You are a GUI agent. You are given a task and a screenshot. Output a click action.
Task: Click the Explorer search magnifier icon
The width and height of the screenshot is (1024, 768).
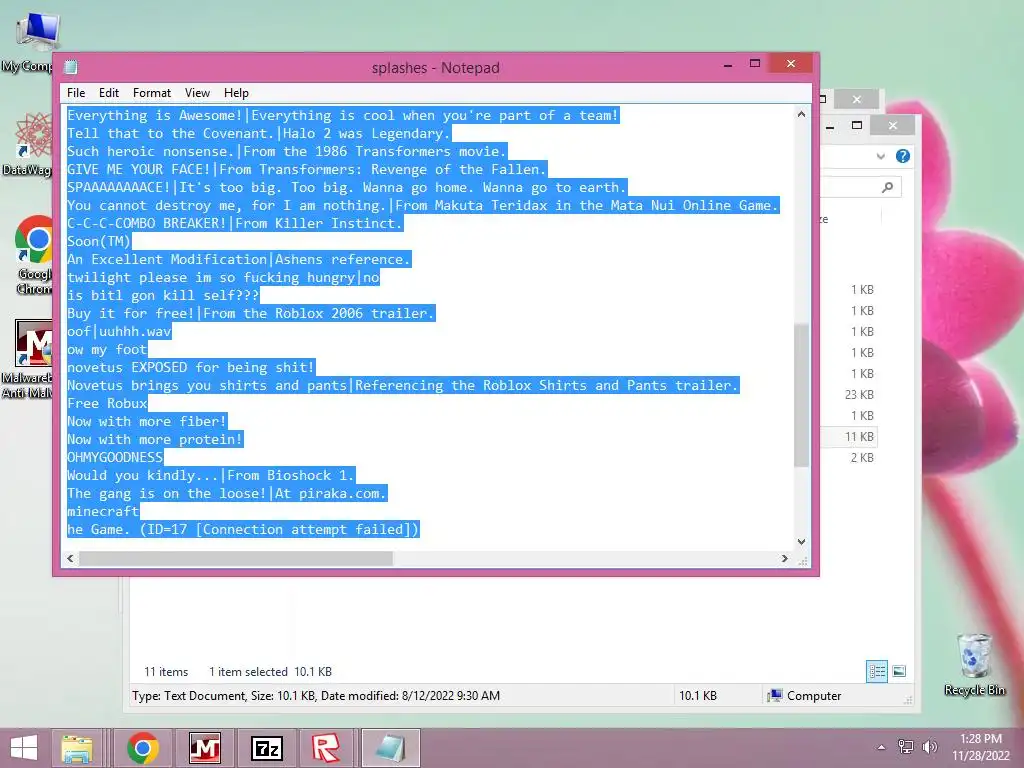[x=888, y=187]
